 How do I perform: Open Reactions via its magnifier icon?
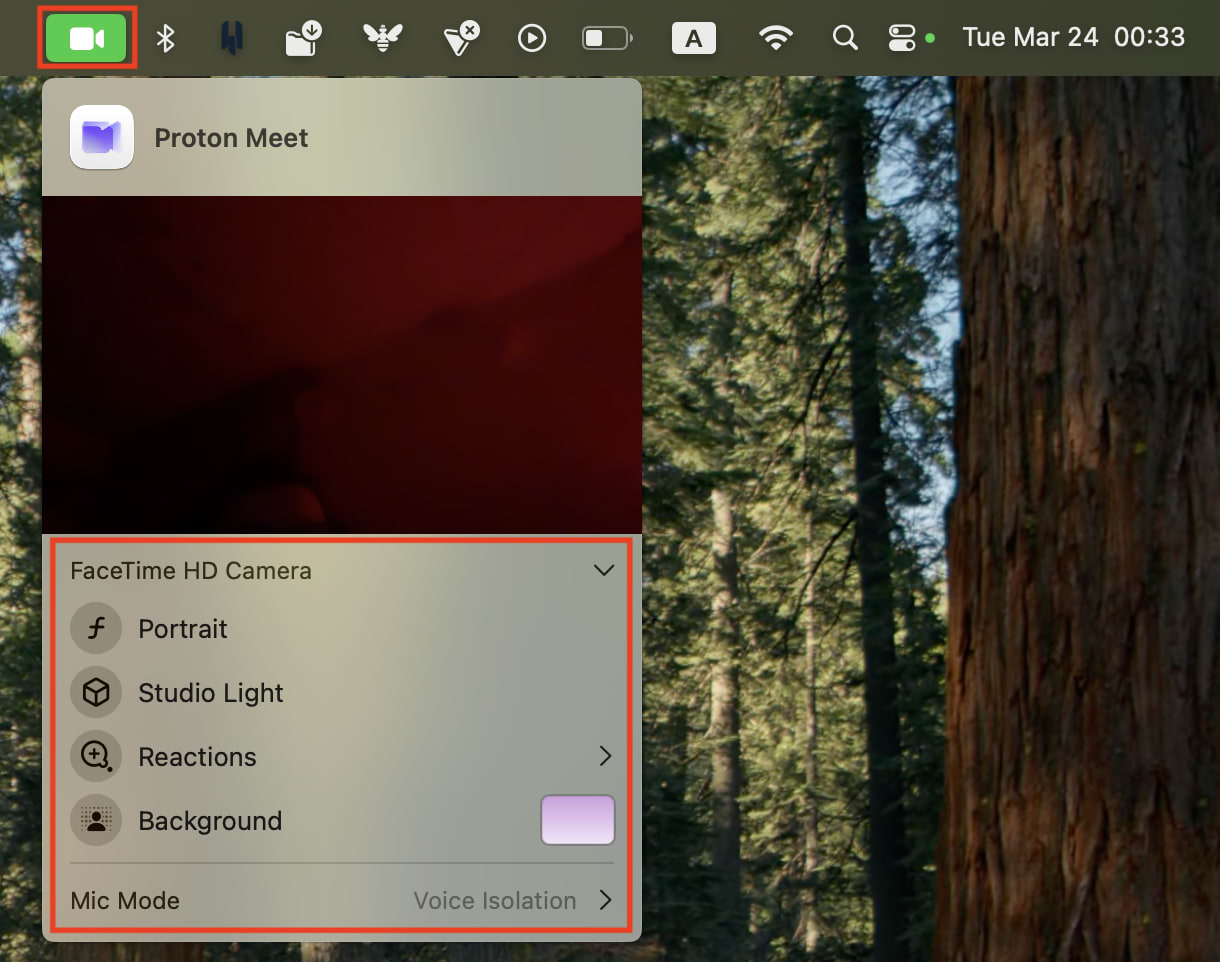pos(96,756)
